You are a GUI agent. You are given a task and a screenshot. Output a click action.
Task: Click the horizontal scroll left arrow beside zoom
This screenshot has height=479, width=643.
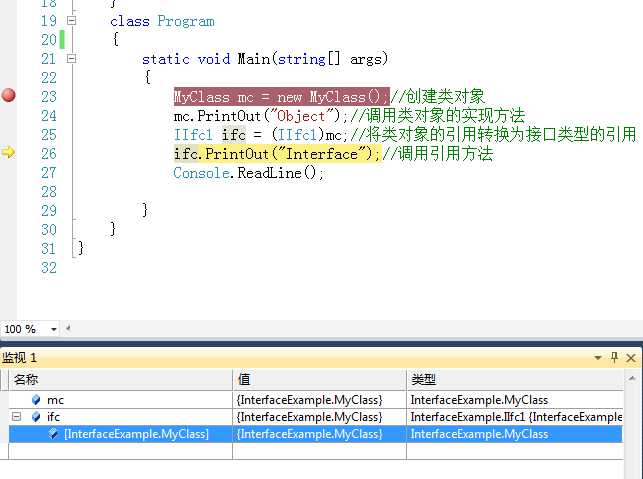tap(68, 328)
